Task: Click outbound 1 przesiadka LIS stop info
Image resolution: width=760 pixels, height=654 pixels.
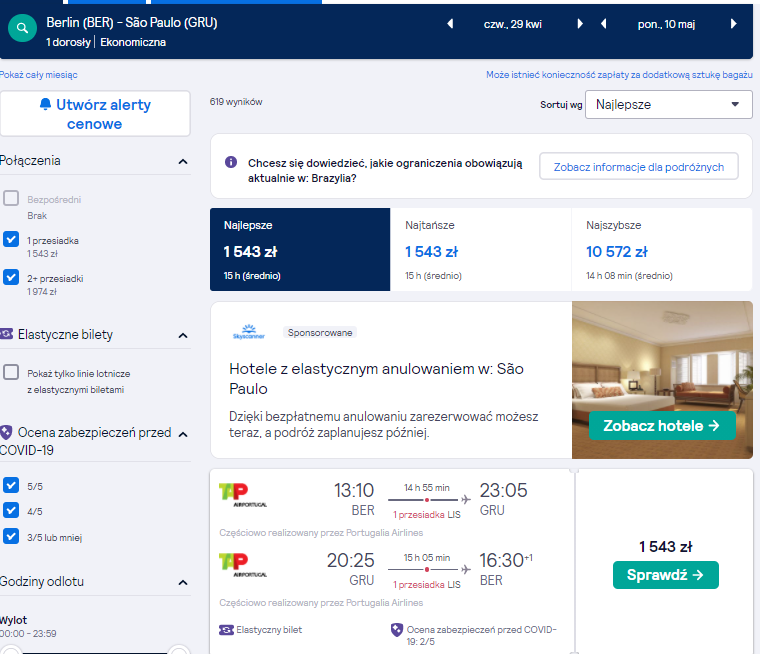Action: tap(427, 514)
